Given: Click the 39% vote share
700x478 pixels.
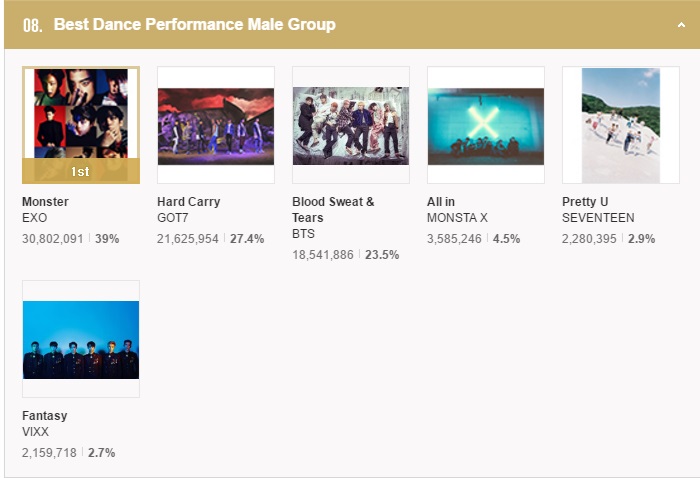Looking at the screenshot, I should (x=107, y=239).
